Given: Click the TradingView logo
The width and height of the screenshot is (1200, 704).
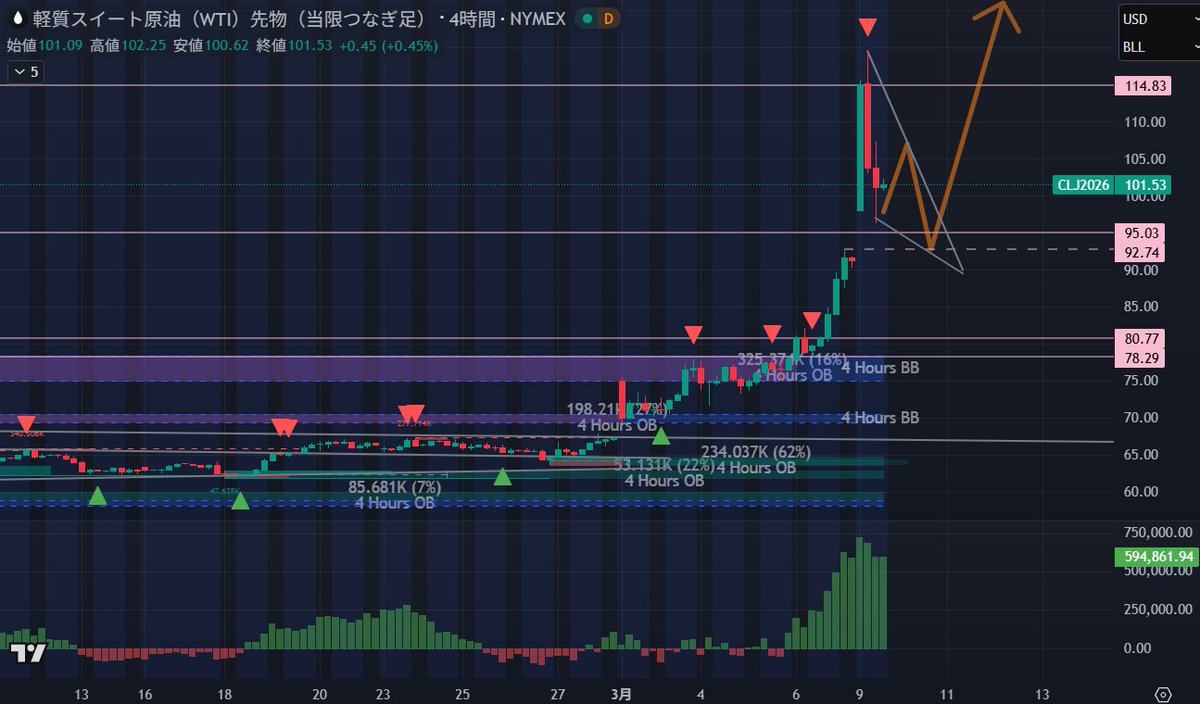Looking at the screenshot, I should coord(29,654).
